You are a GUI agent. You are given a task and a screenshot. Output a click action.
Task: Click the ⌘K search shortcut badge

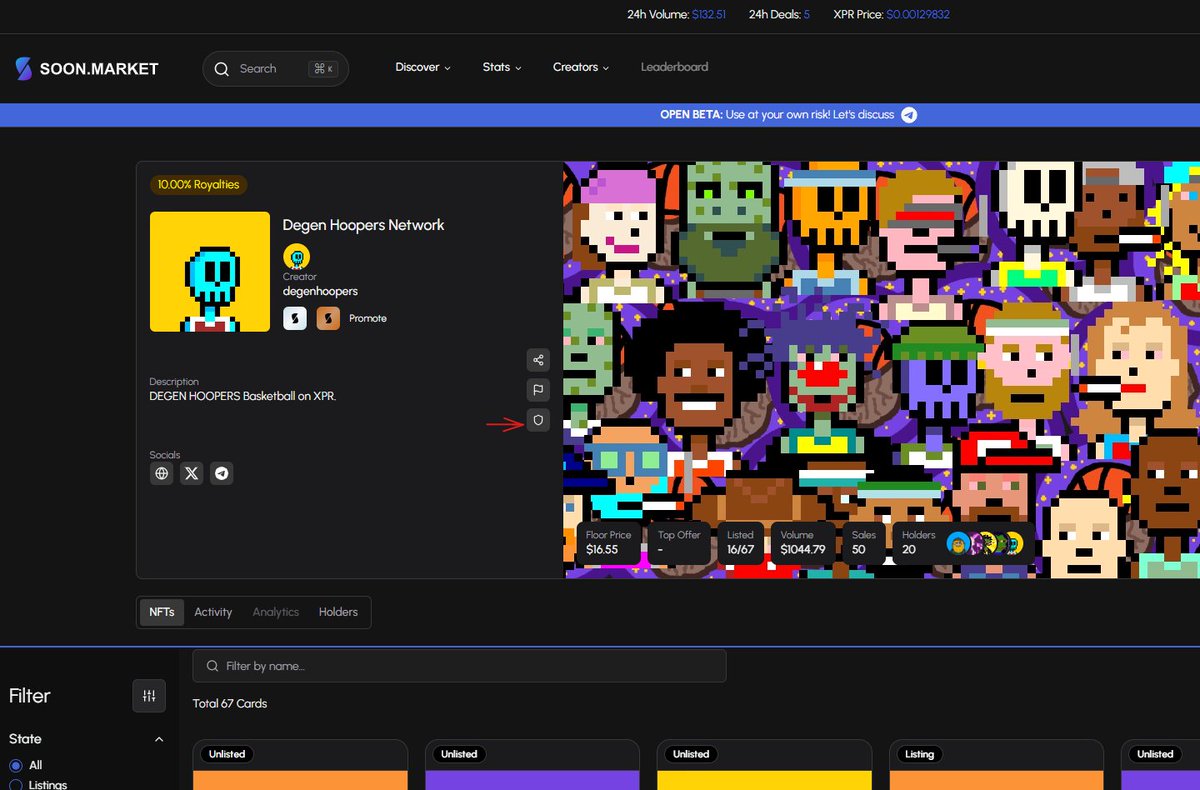(323, 69)
